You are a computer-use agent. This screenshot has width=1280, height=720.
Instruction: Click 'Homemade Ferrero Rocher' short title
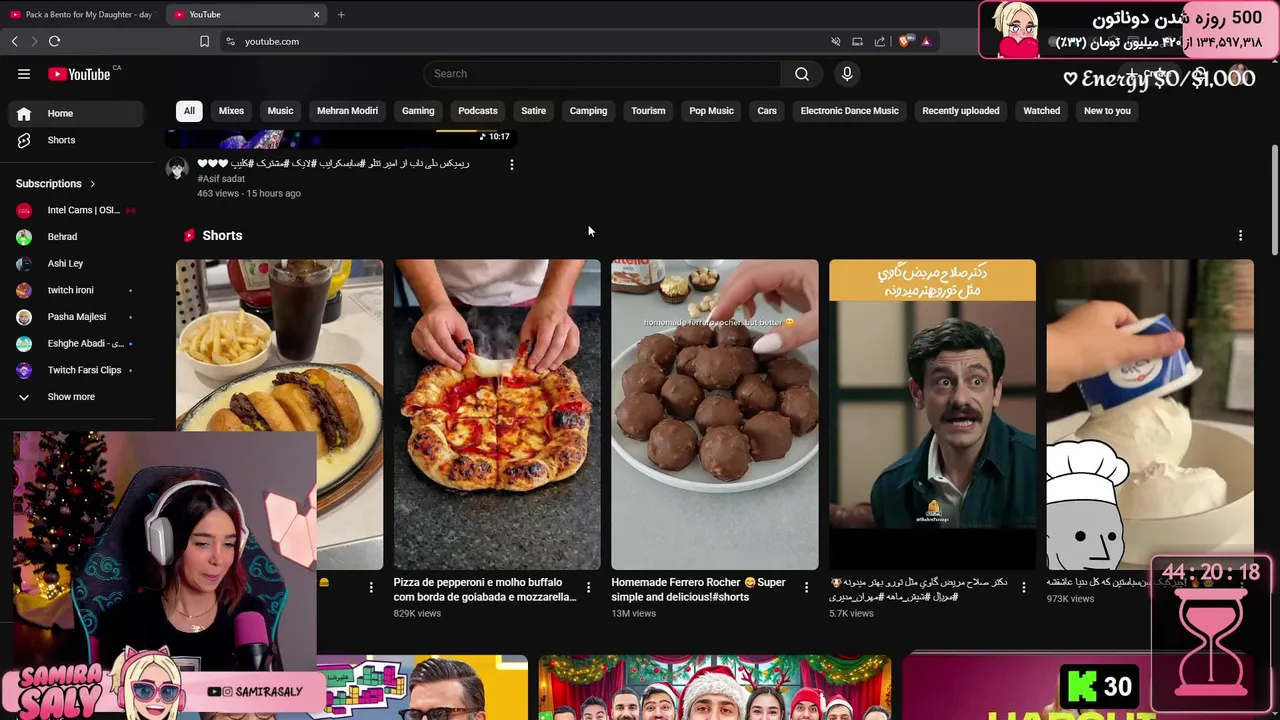coord(698,590)
